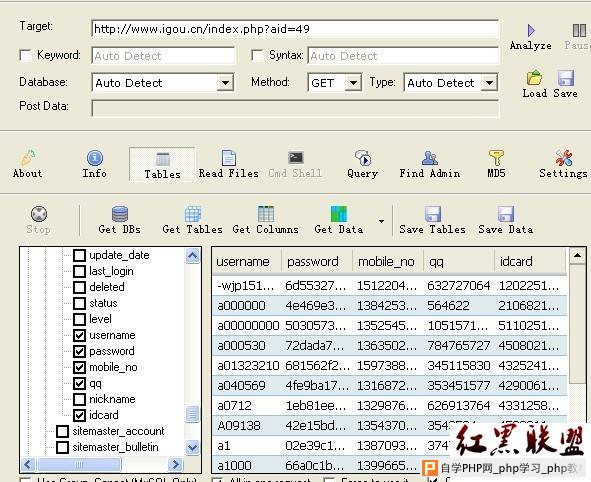591x482 pixels.
Task: Check the sitemaster_bulletin table
Action: click(x=62, y=447)
